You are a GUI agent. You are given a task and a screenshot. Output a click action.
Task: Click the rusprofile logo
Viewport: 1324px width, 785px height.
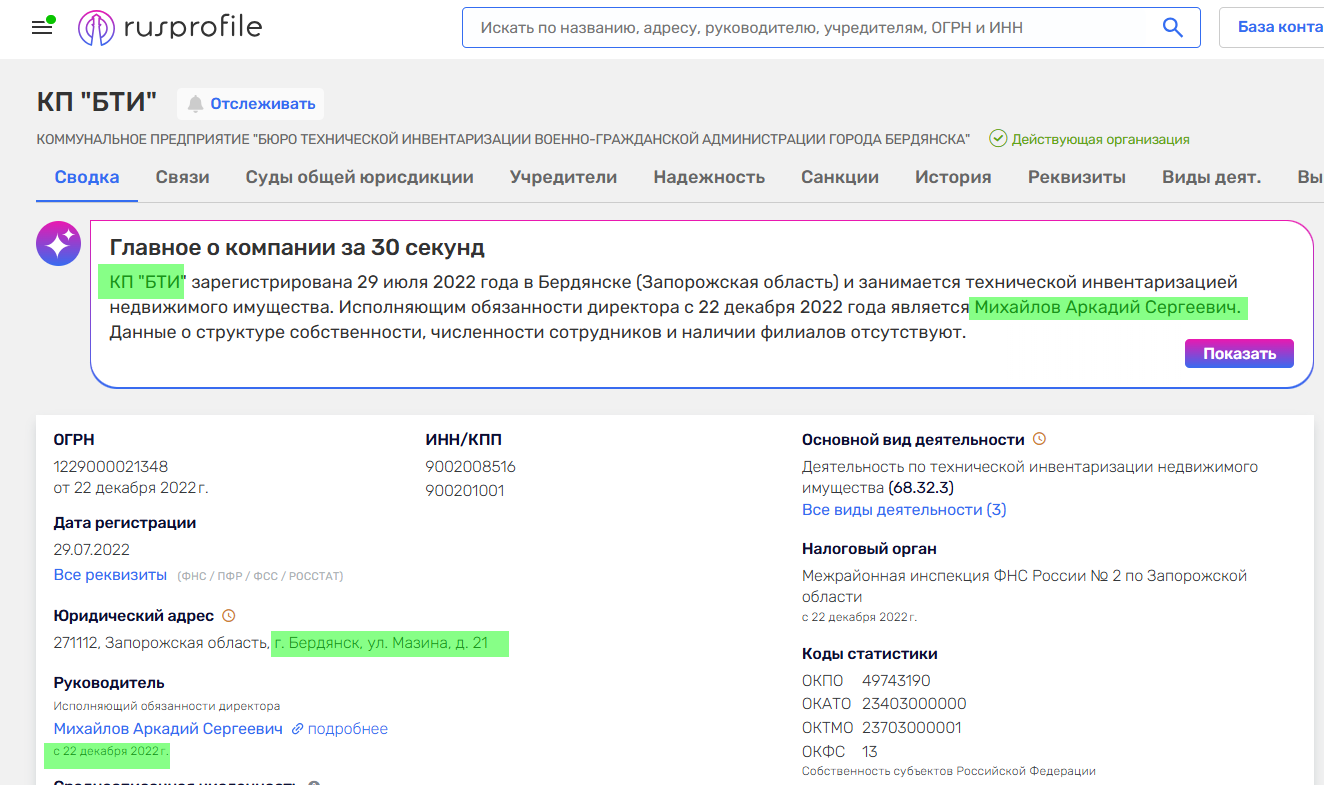[x=170, y=27]
